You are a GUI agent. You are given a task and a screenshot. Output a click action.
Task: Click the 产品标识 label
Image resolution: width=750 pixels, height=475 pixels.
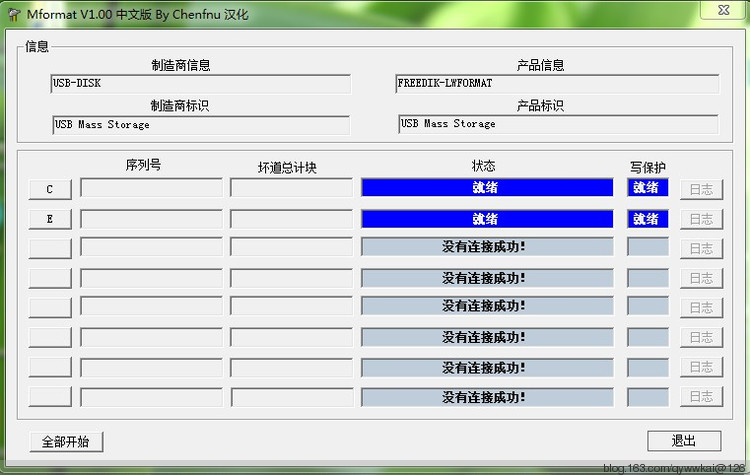(540, 106)
